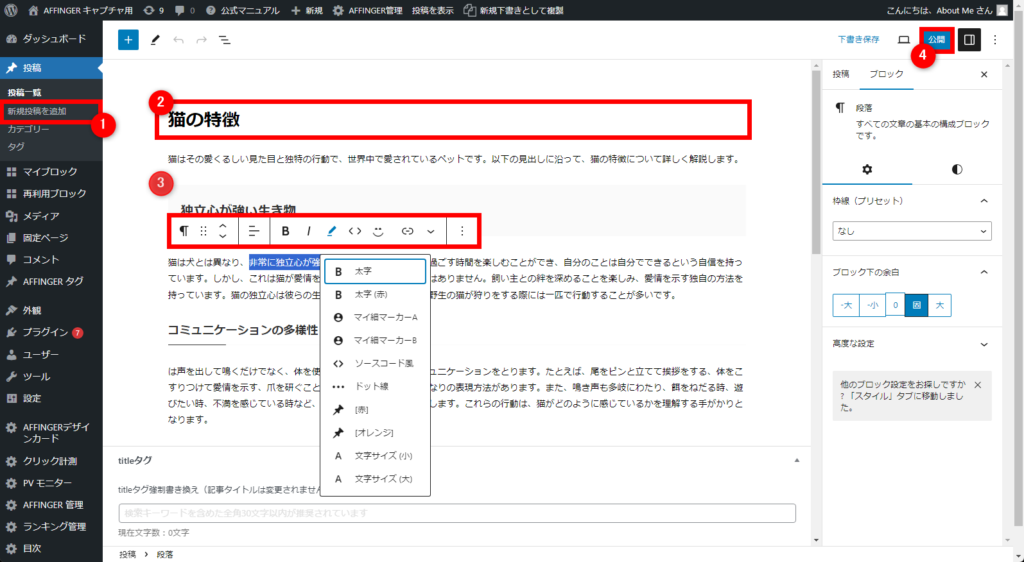Change text alignment in block toolbar
This screenshot has width=1024, height=562.
254,230
